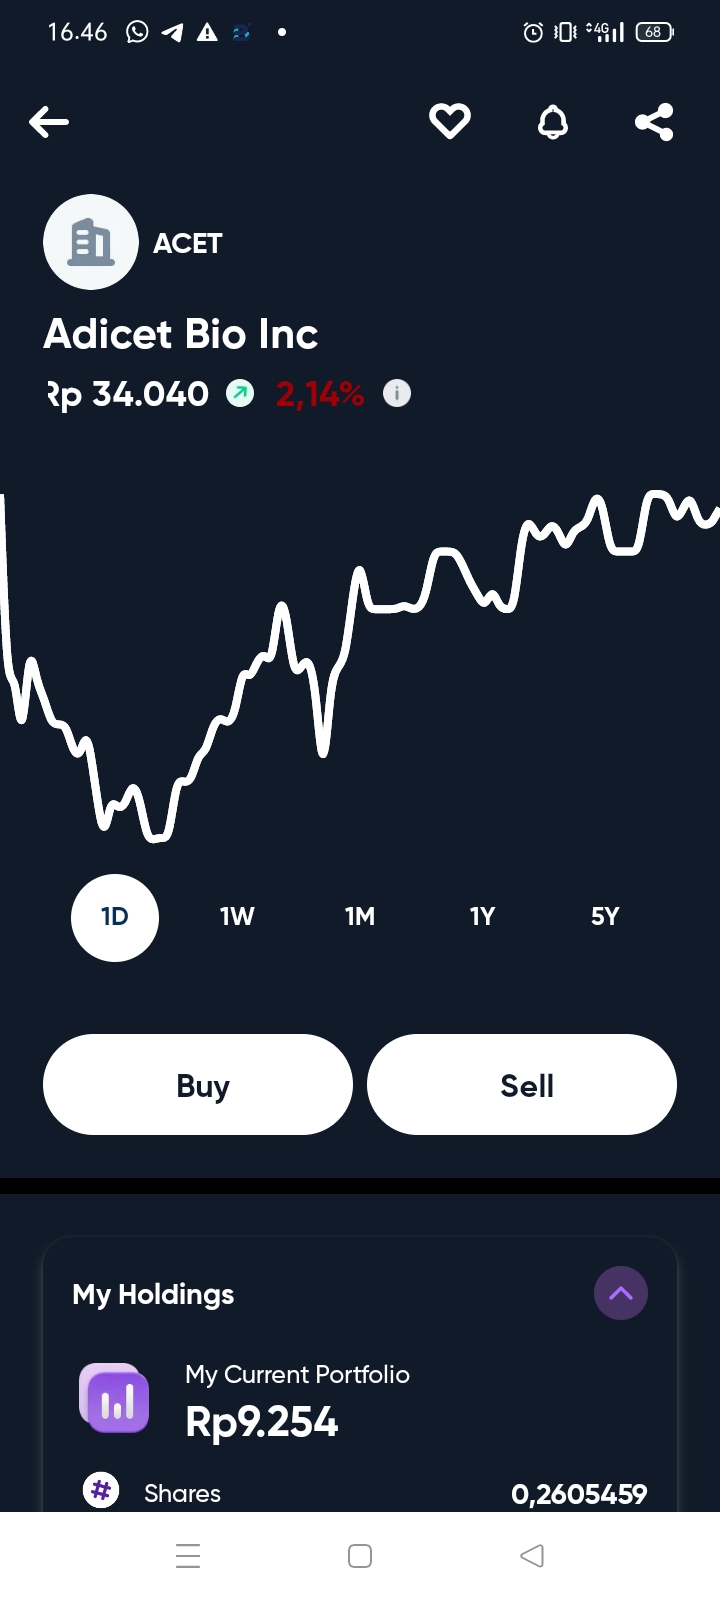Switch chart to 1M range
The width and height of the screenshot is (720, 1600).
360,917
